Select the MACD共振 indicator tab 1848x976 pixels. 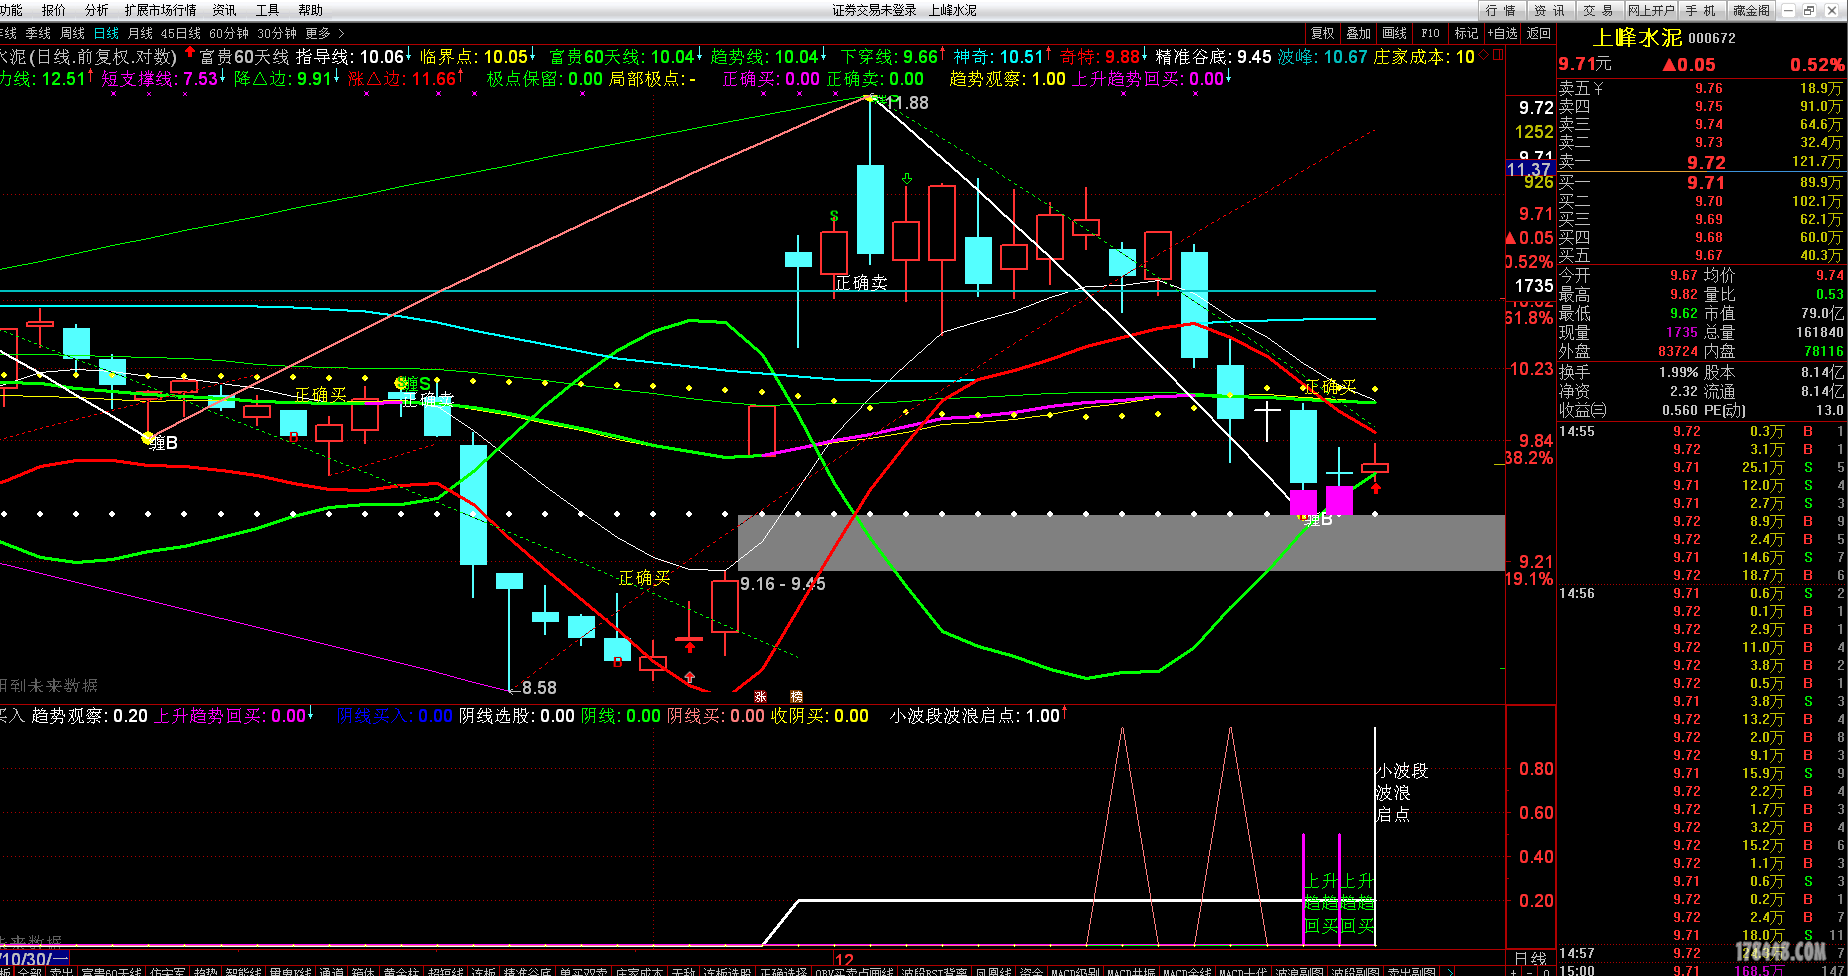pyautogui.click(x=1132, y=969)
